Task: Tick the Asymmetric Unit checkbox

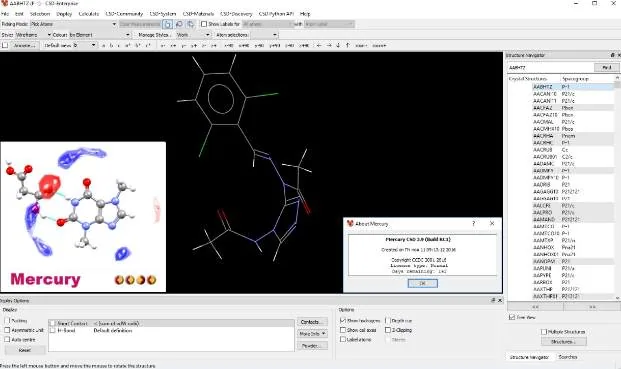Action: click(7, 330)
